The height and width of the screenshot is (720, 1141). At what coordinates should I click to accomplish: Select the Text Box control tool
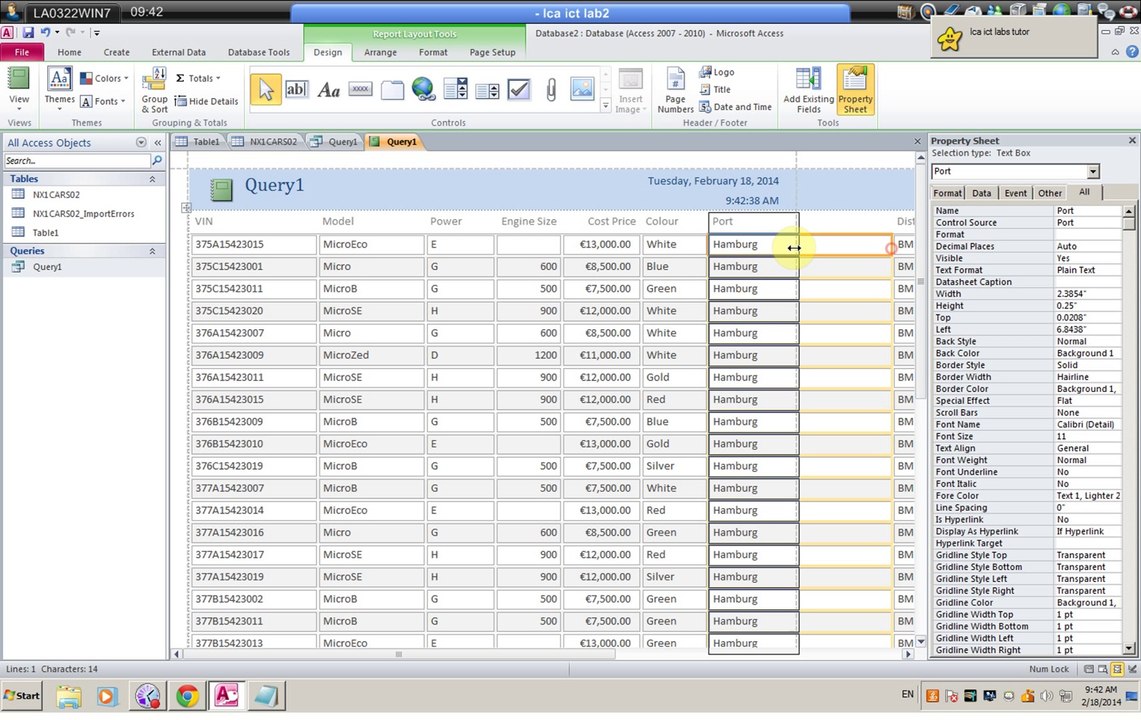(296, 90)
